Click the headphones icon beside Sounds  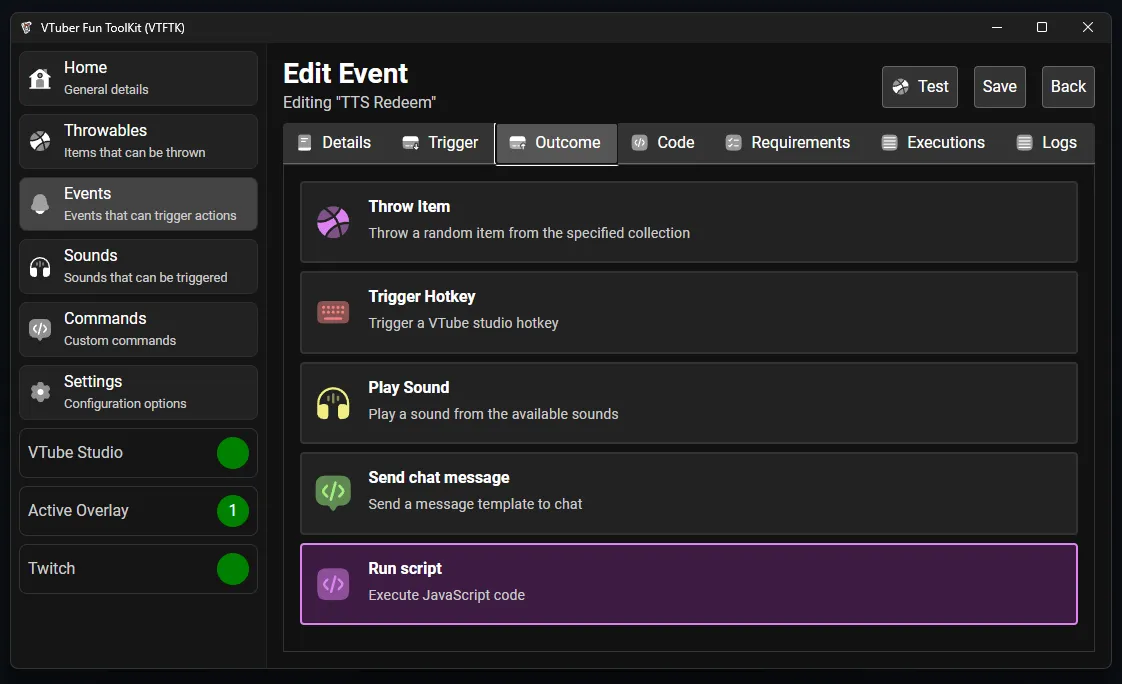pyautogui.click(x=40, y=267)
